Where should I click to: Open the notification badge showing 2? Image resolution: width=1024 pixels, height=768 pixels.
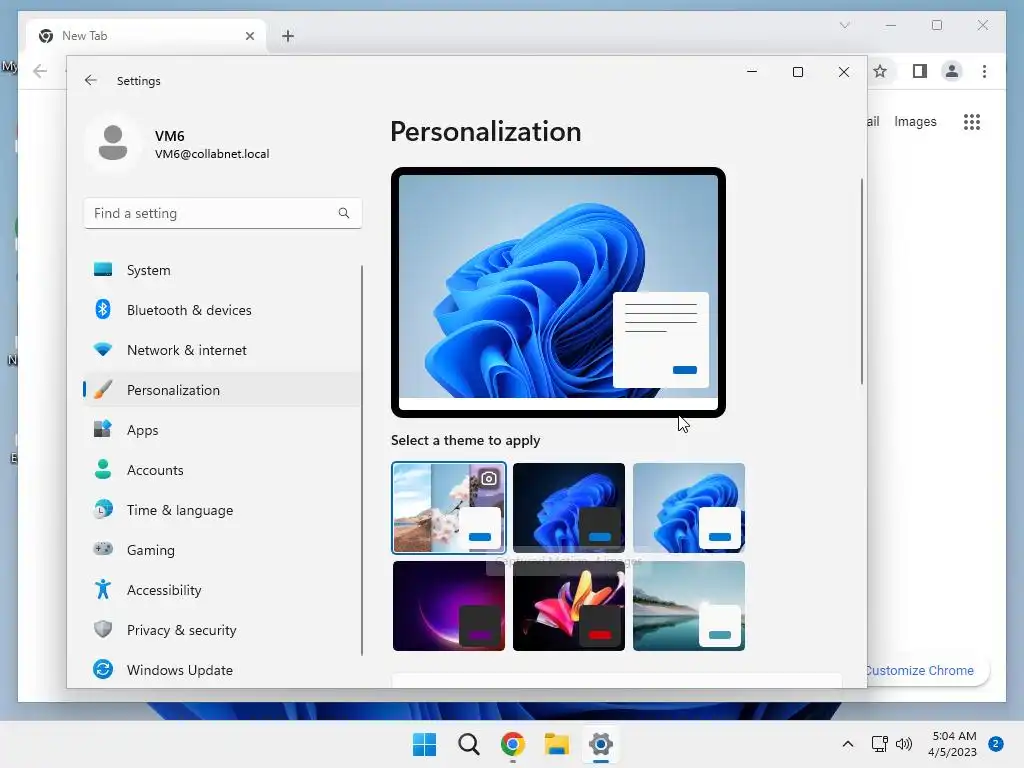click(996, 744)
